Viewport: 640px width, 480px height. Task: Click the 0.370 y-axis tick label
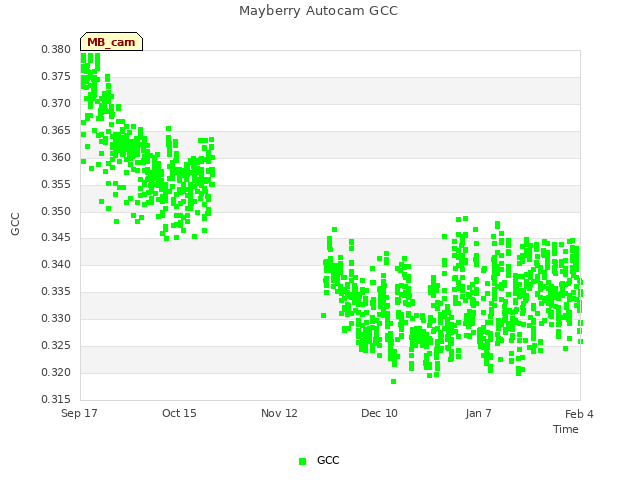[56, 103]
